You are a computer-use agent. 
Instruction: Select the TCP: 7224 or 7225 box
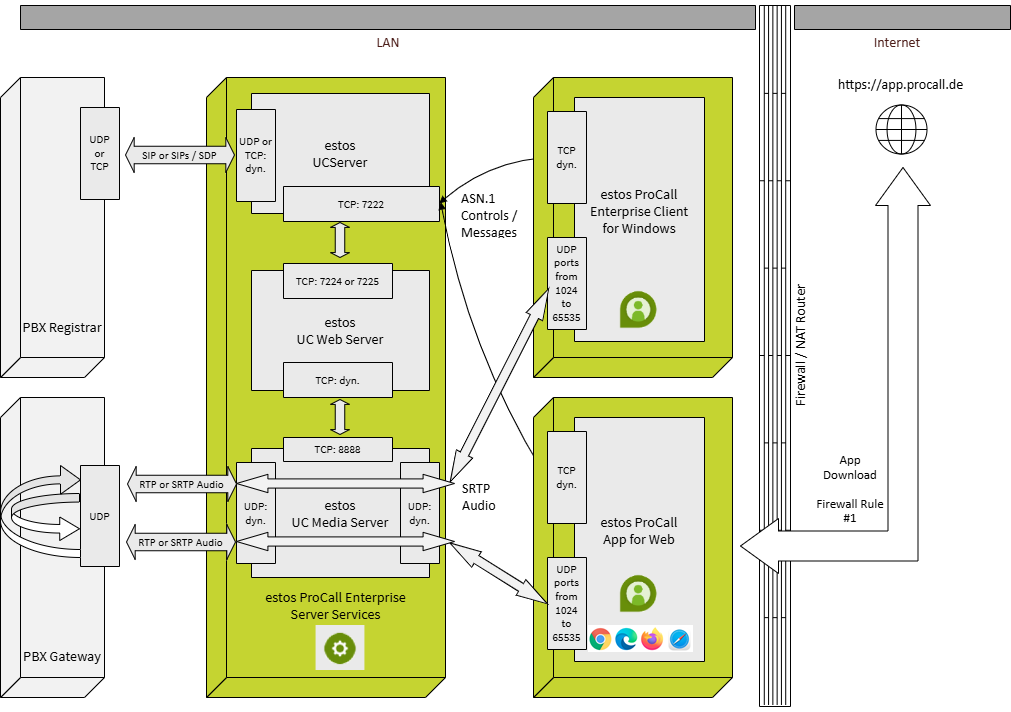click(338, 282)
